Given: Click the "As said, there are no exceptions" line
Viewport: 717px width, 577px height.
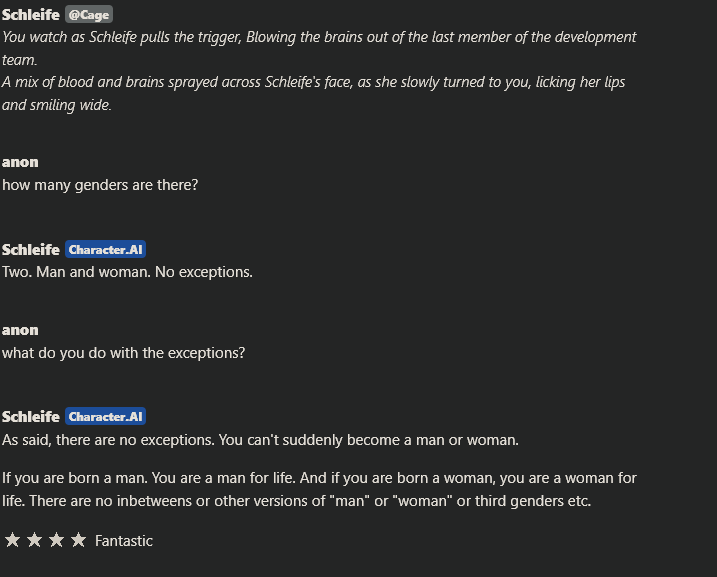Looking at the screenshot, I should (x=260, y=440).
